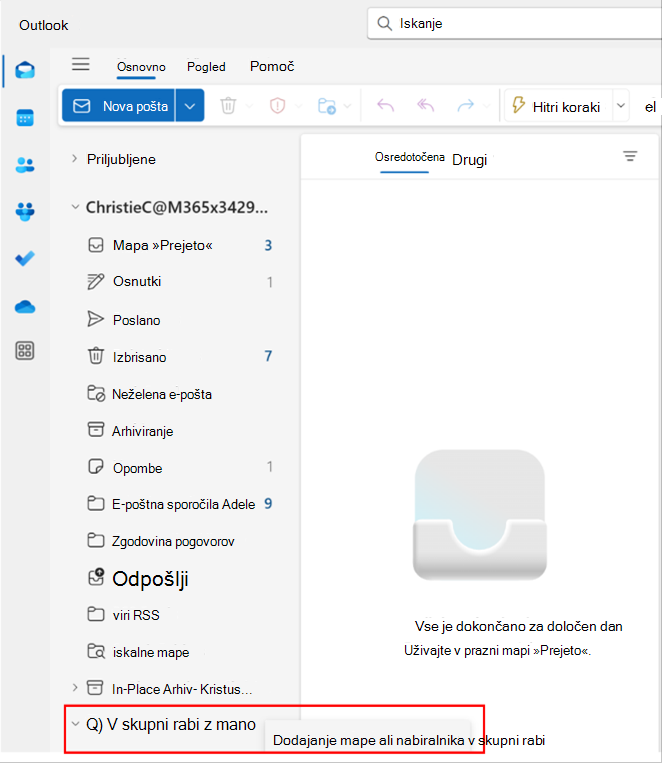Select the Drugi inbox tab
This screenshot has height=763, width=662.
coord(470,160)
